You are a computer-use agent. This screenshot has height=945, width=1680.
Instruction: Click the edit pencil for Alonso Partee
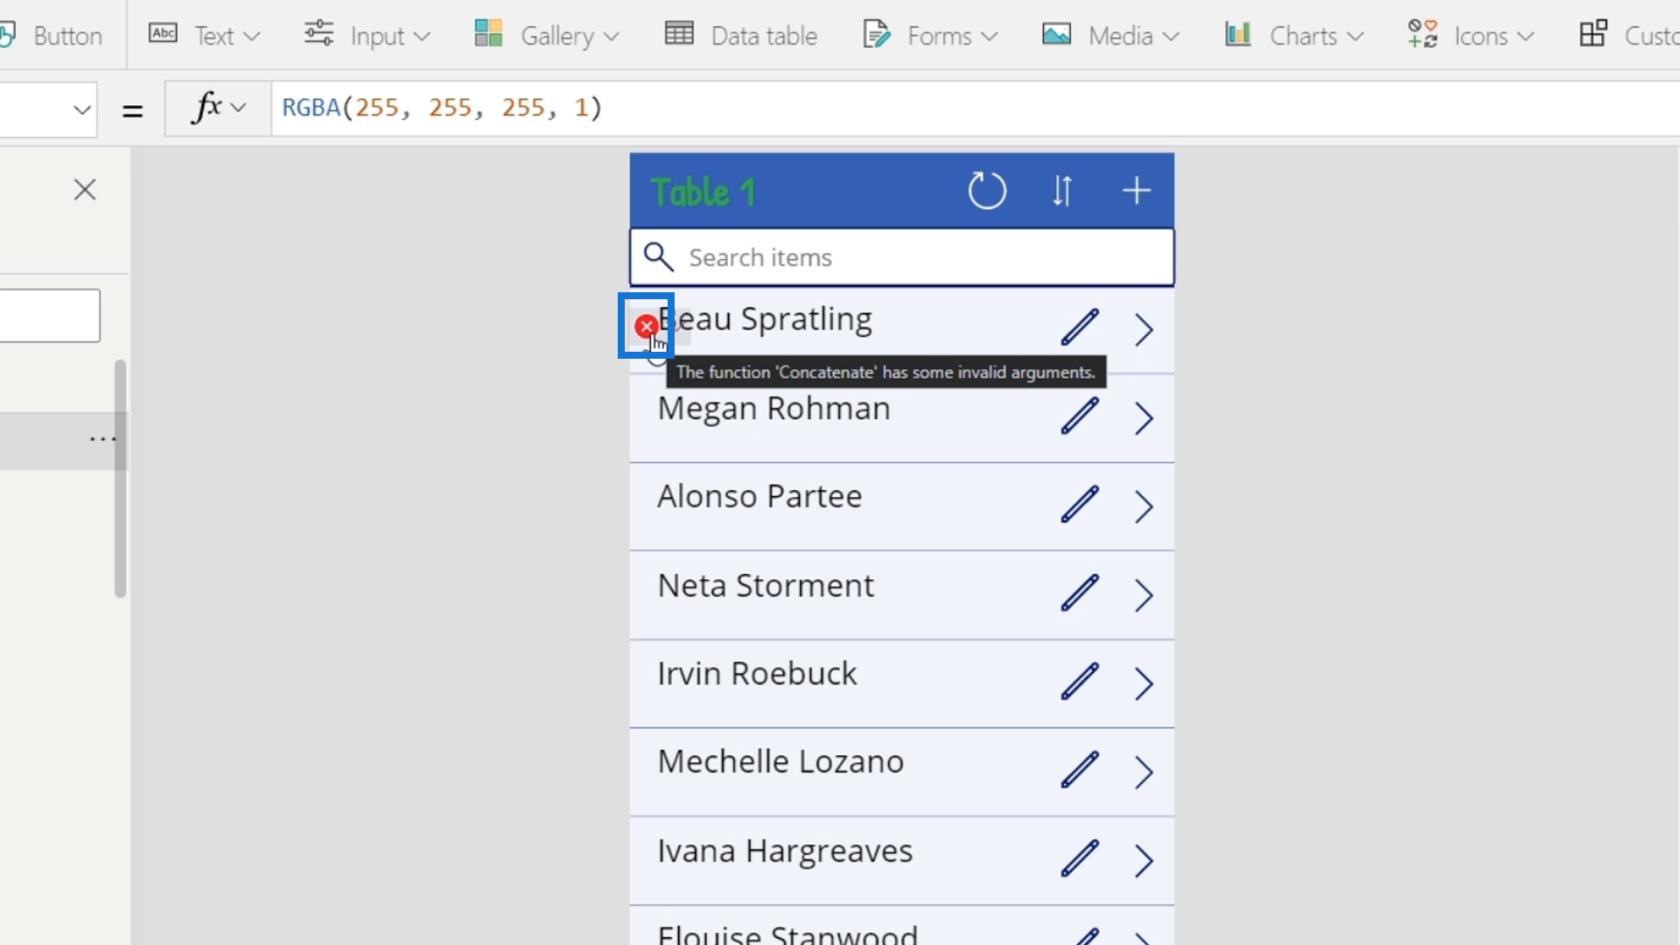point(1080,505)
